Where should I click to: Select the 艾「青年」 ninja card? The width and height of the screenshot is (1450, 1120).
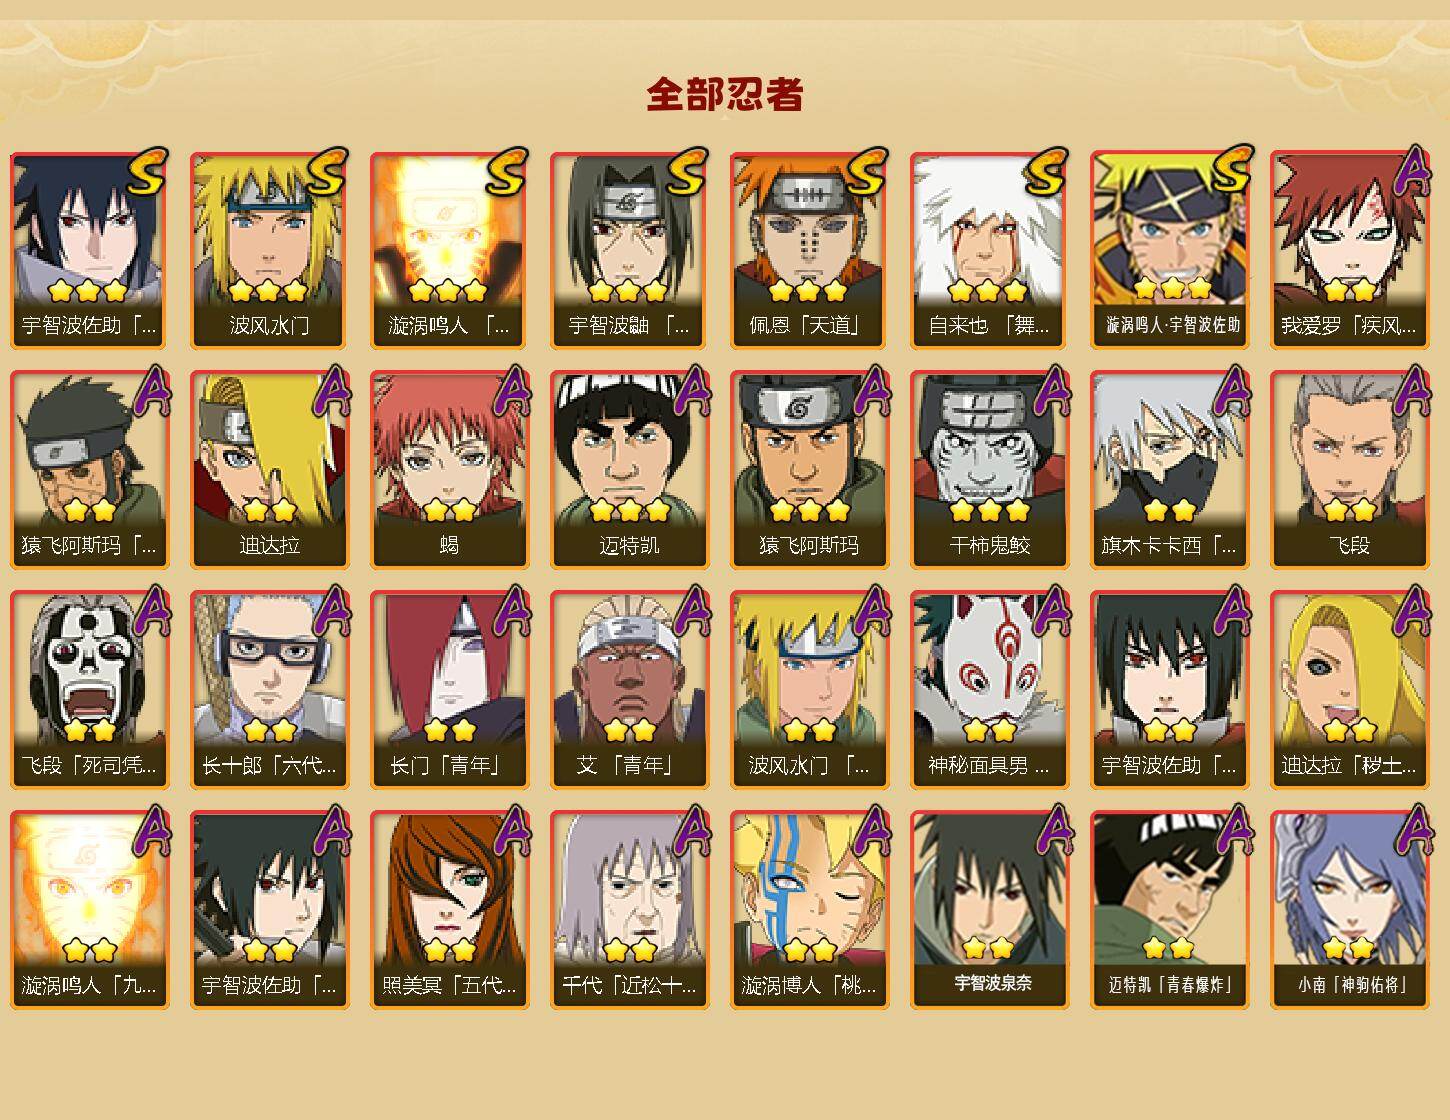pyautogui.click(x=629, y=690)
